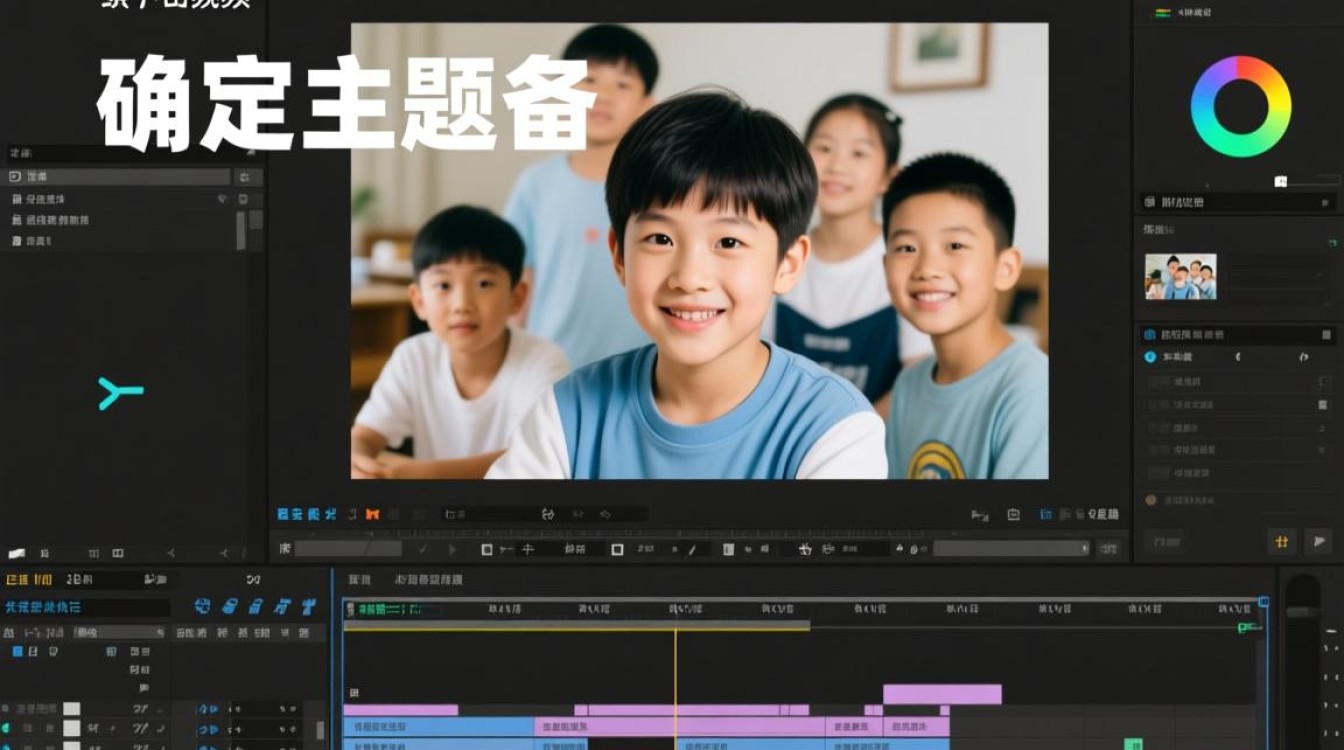
Task: Click the white slider handle below the color wheel
Action: pos(1280,181)
